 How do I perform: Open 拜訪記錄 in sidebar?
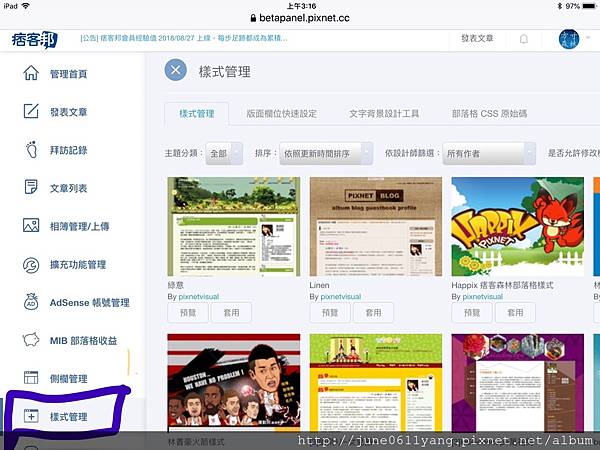point(68,150)
